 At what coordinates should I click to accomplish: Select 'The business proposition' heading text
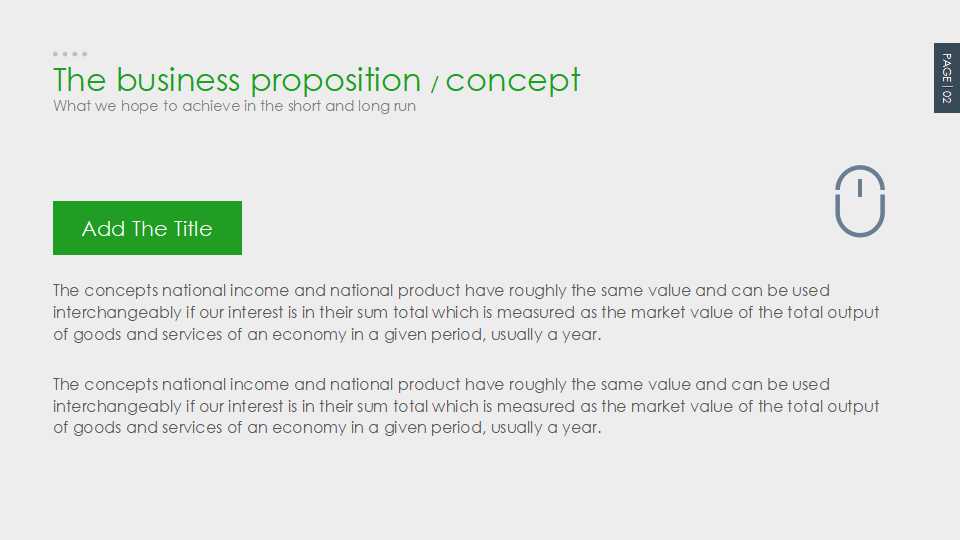pyautogui.click(x=237, y=80)
